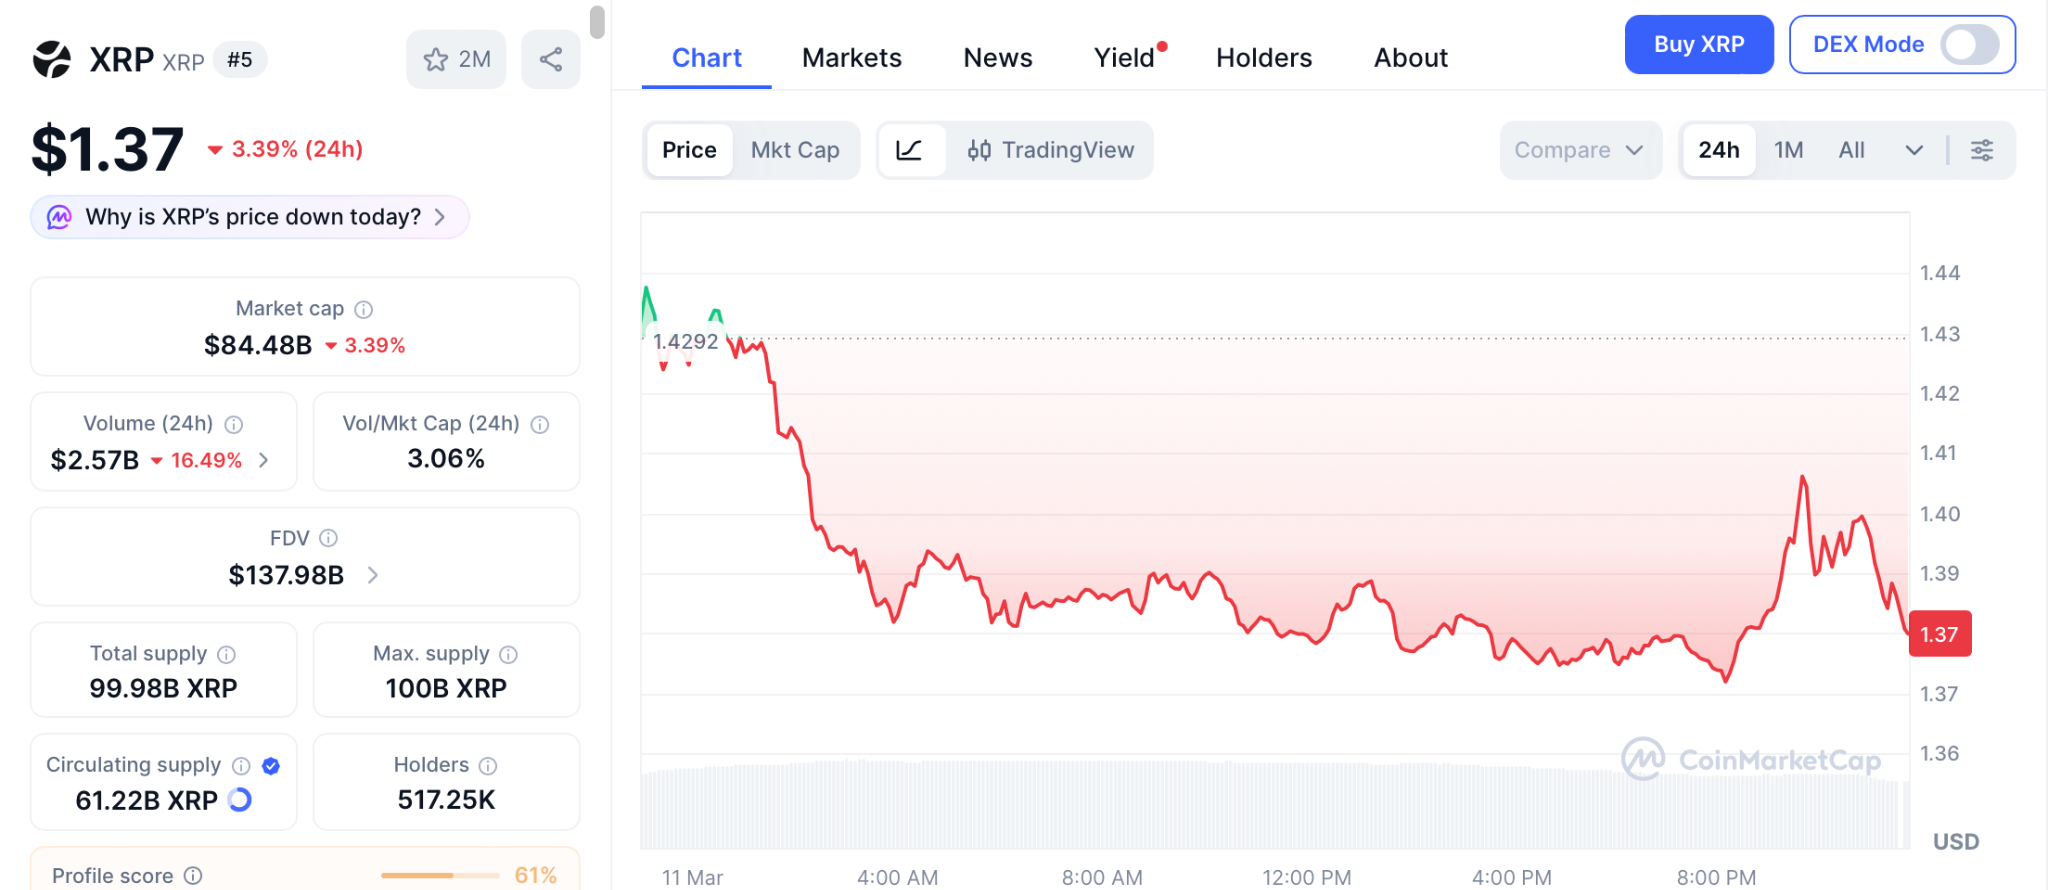Open the chart settings sliders icon
The width and height of the screenshot is (2048, 890).
pyautogui.click(x=1981, y=150)
